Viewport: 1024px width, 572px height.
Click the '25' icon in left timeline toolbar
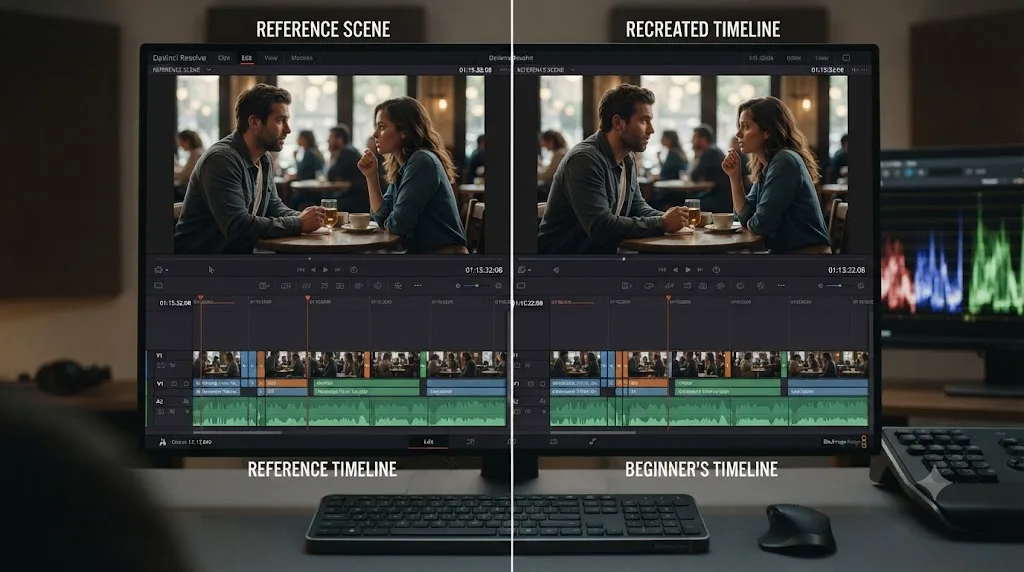click(324, 286)
